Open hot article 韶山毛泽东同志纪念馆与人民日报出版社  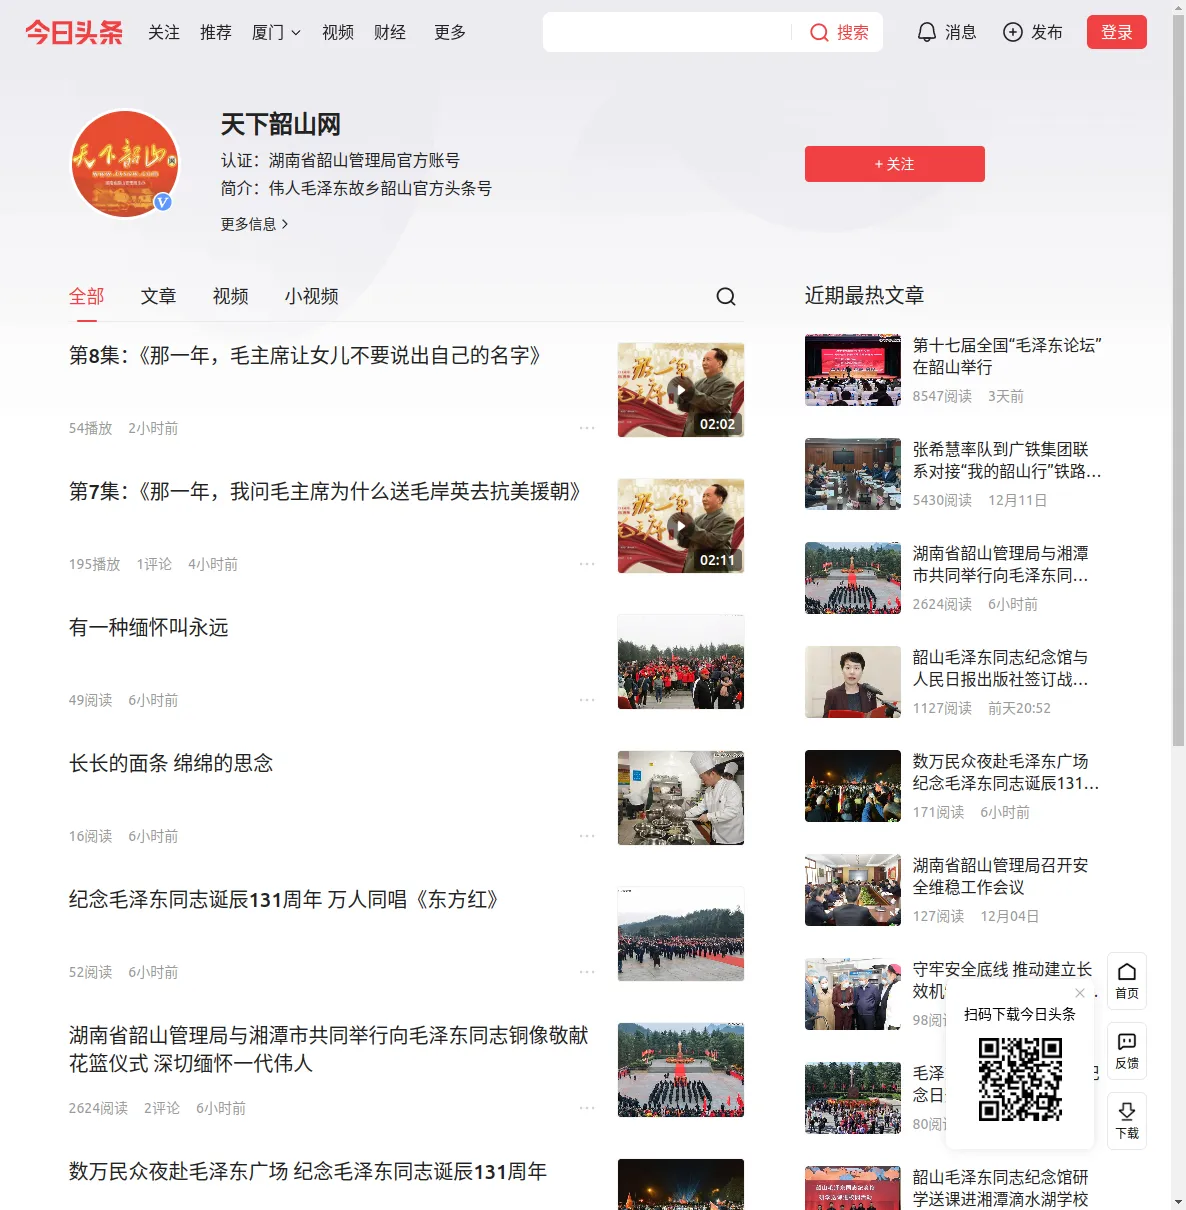coord(1001,668)
